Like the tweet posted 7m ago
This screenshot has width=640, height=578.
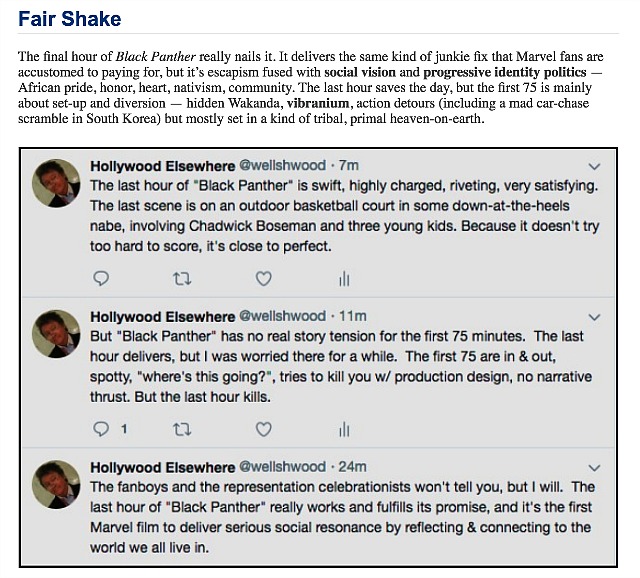pyautogui.click(x=263, y=278)
